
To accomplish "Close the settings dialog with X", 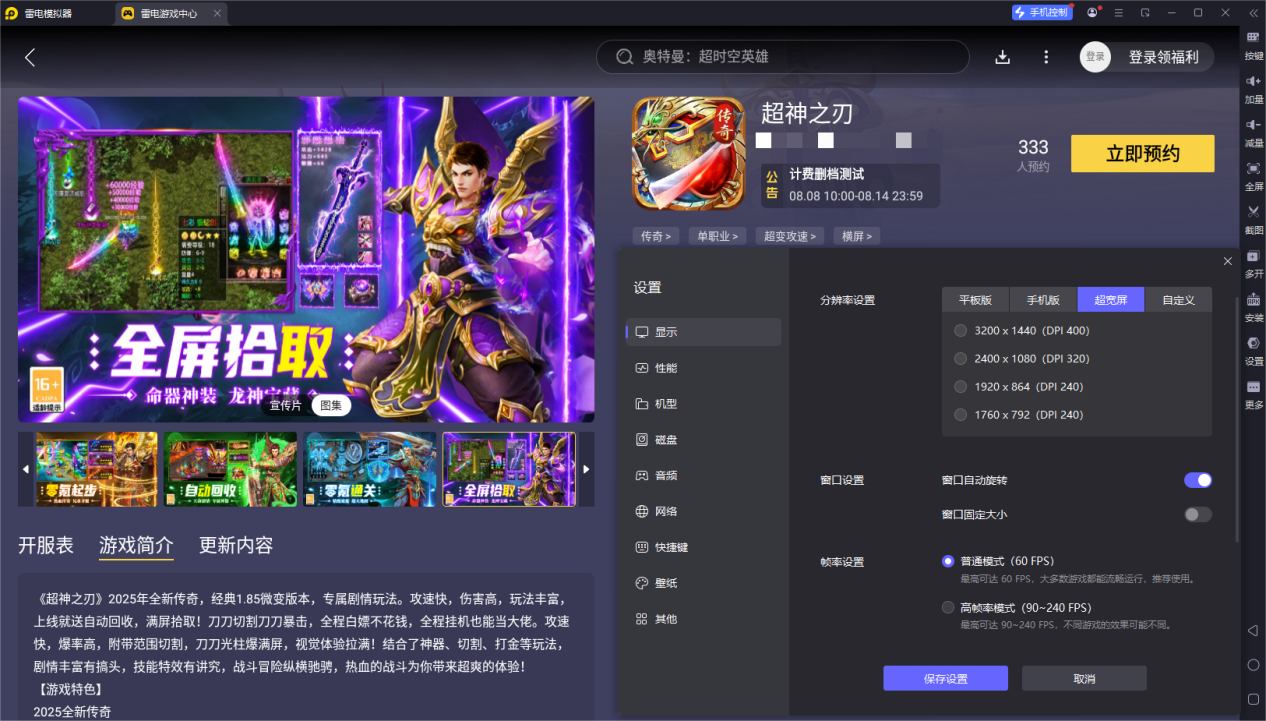I will pos(1228,261).
